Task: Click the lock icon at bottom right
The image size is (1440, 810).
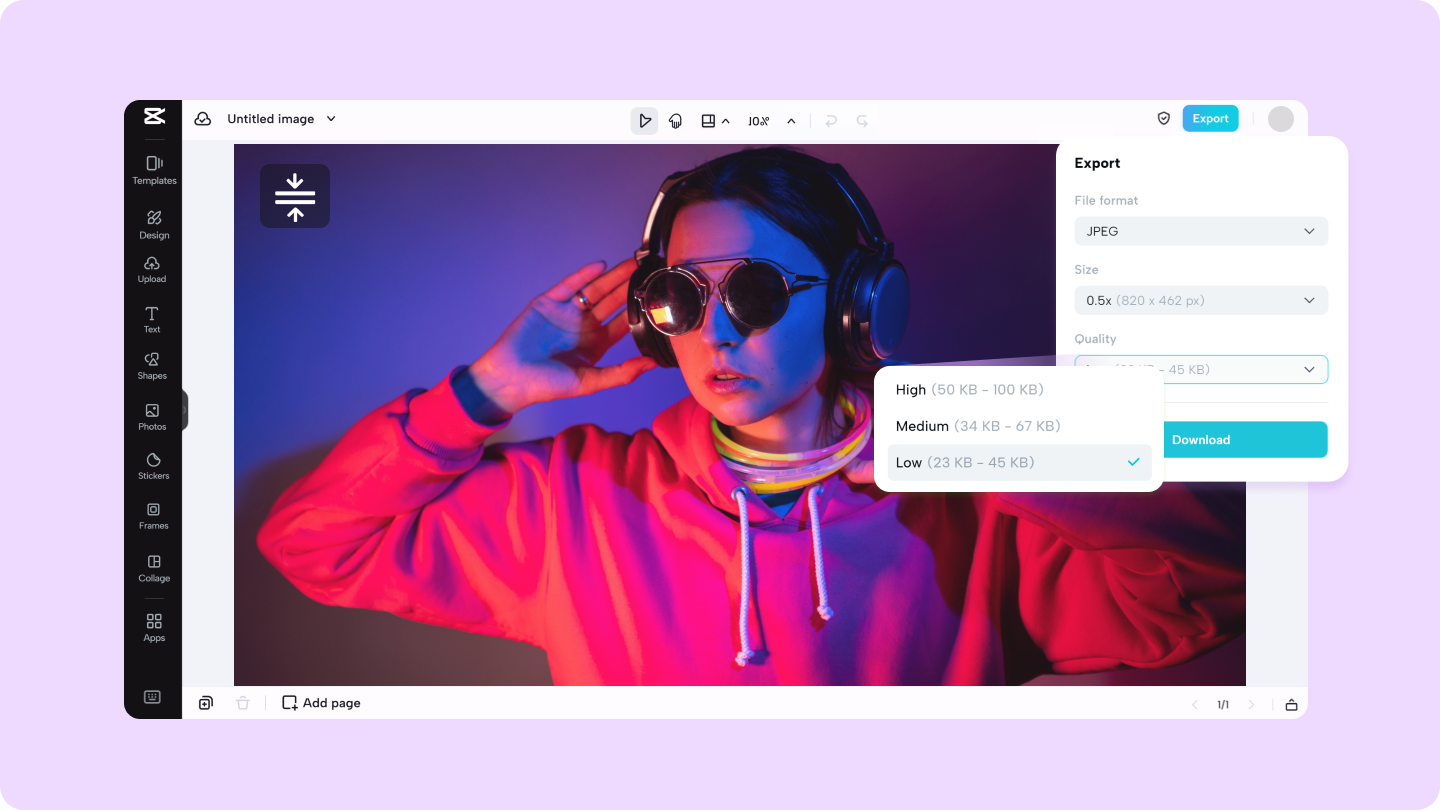Action: 1291,705
